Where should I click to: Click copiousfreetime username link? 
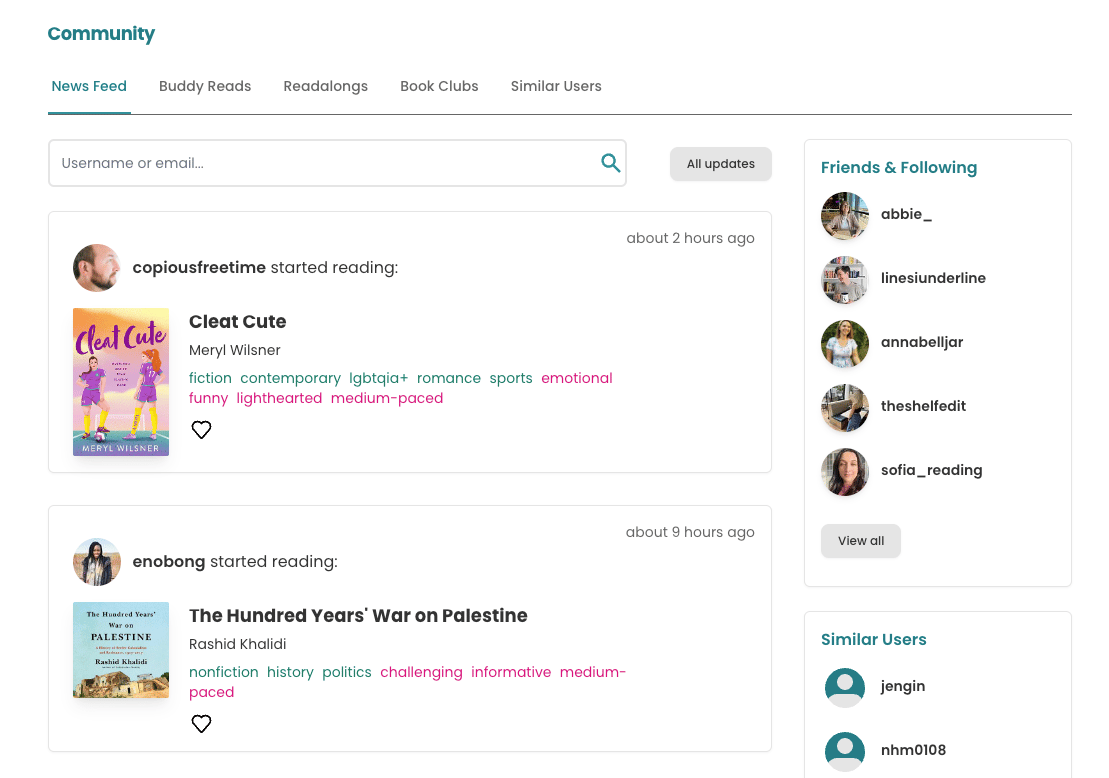tap(199, 268)
